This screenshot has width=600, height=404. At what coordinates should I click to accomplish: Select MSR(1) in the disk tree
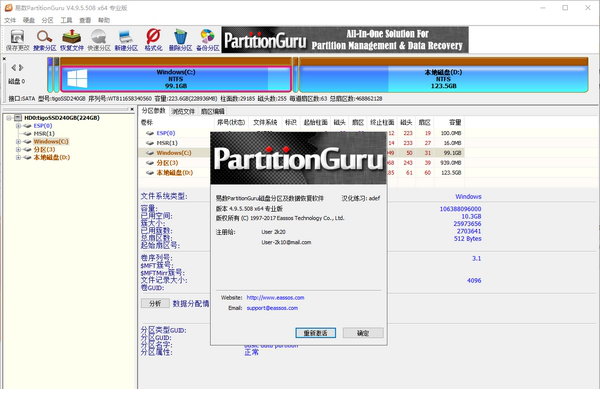(44, 134)
